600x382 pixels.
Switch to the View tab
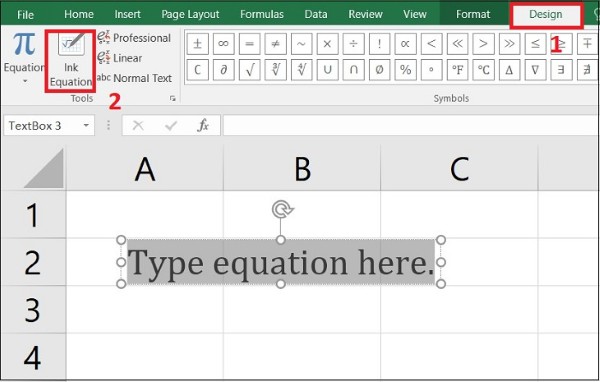[x=414, y=15]
